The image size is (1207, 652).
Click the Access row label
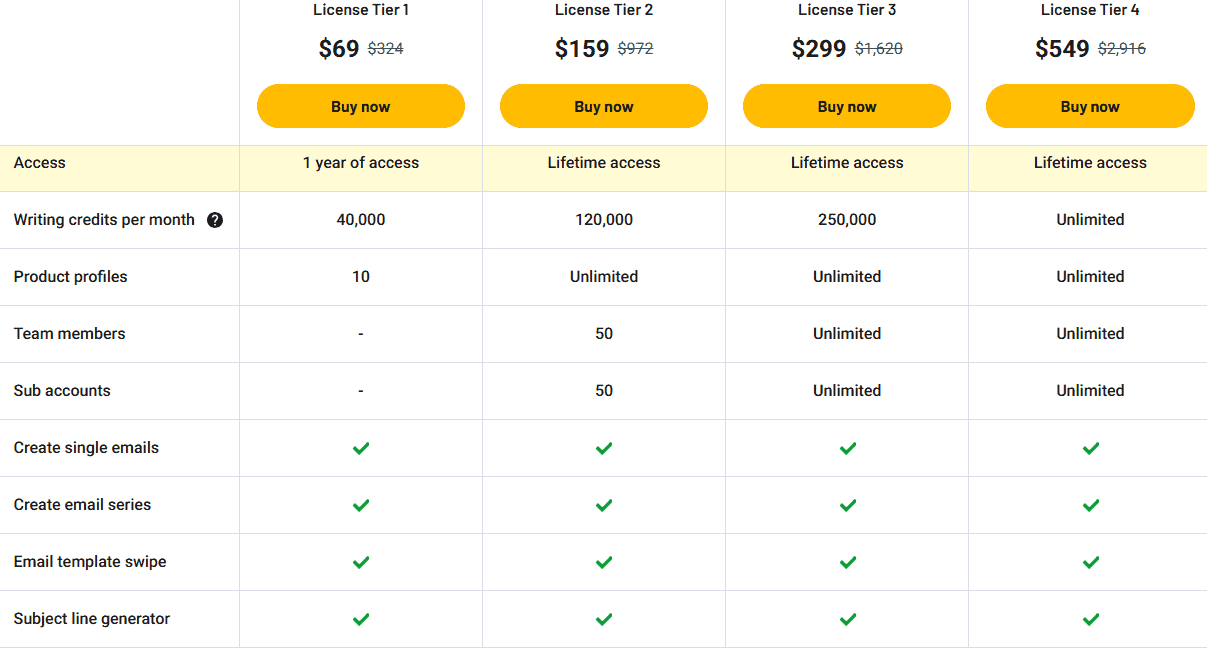(40, 162)
